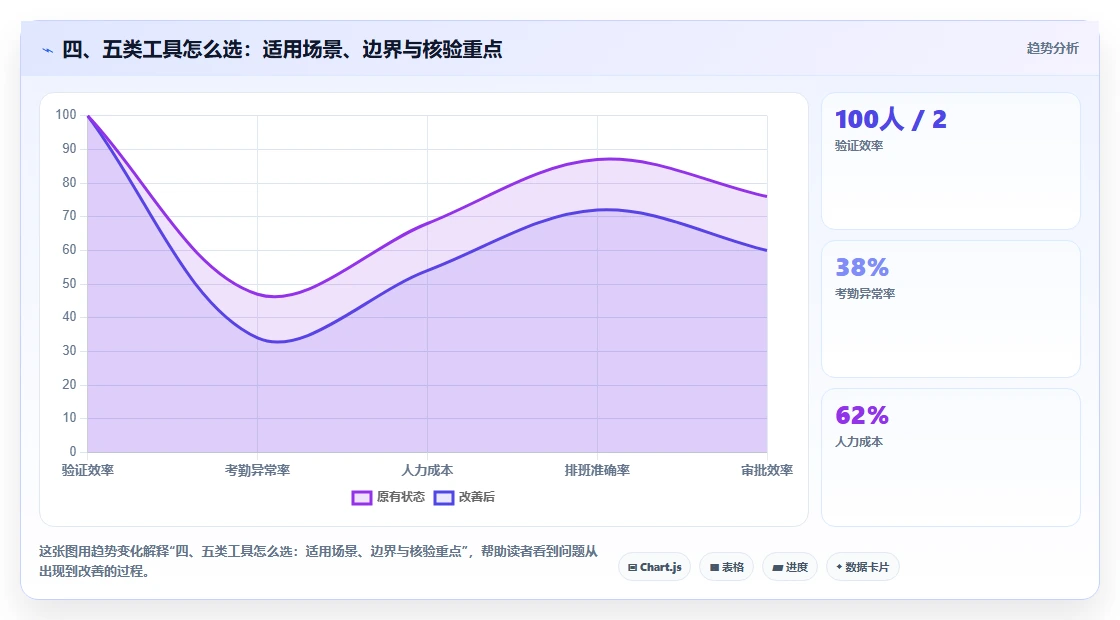Select the 进度 tag chip
Image resolution: width=1120 pixels, height=620 pixels.
(x=790, y=567)
